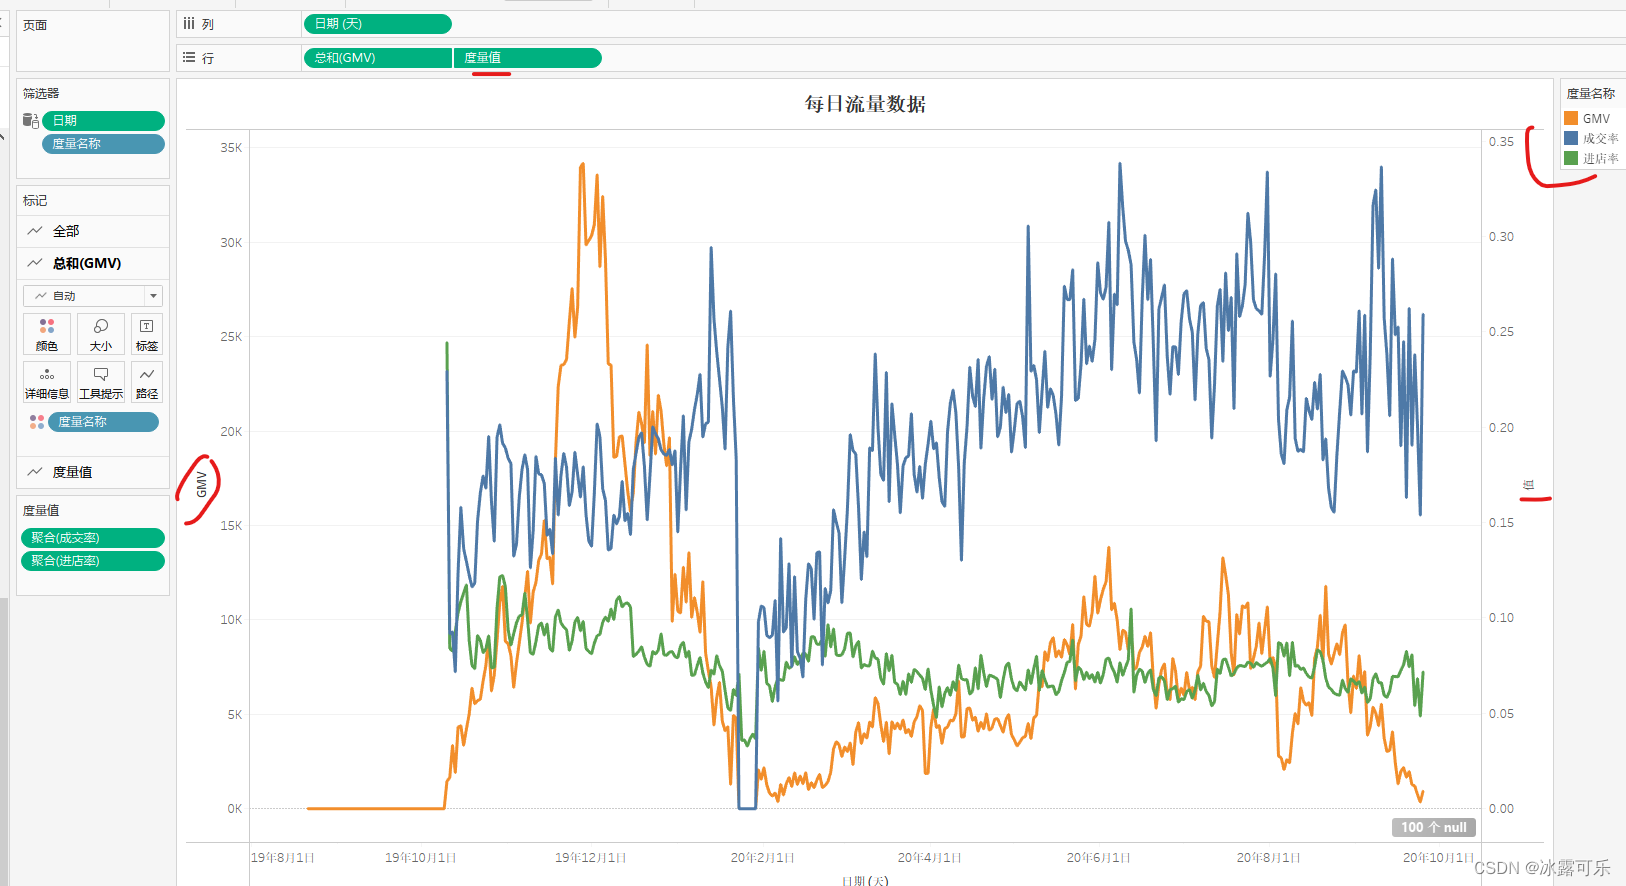Screen dimensions: 1626x886
Task: Select the 聚合(成交率) measure value pill
Action: (92, 538)
